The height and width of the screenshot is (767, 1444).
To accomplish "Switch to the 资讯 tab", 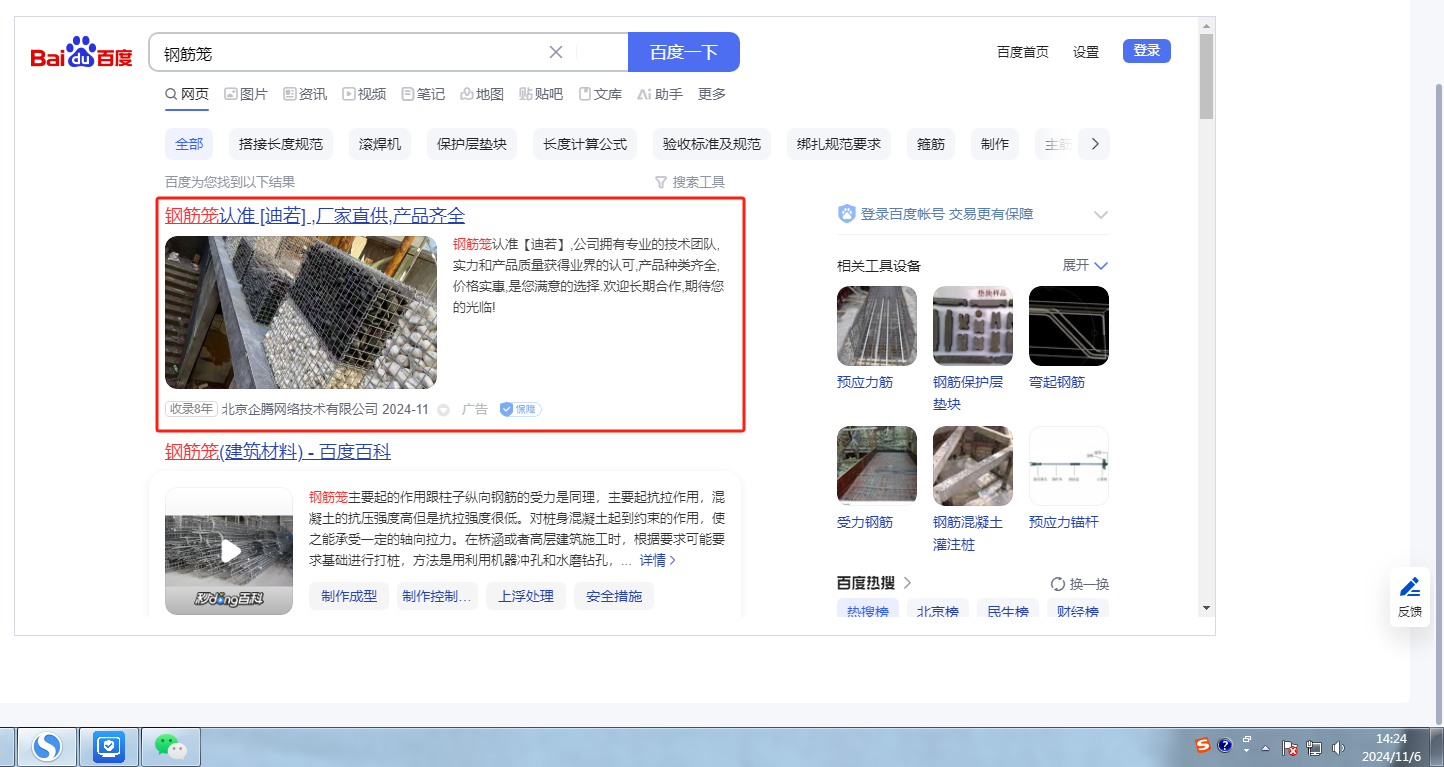I will (305, 94).
